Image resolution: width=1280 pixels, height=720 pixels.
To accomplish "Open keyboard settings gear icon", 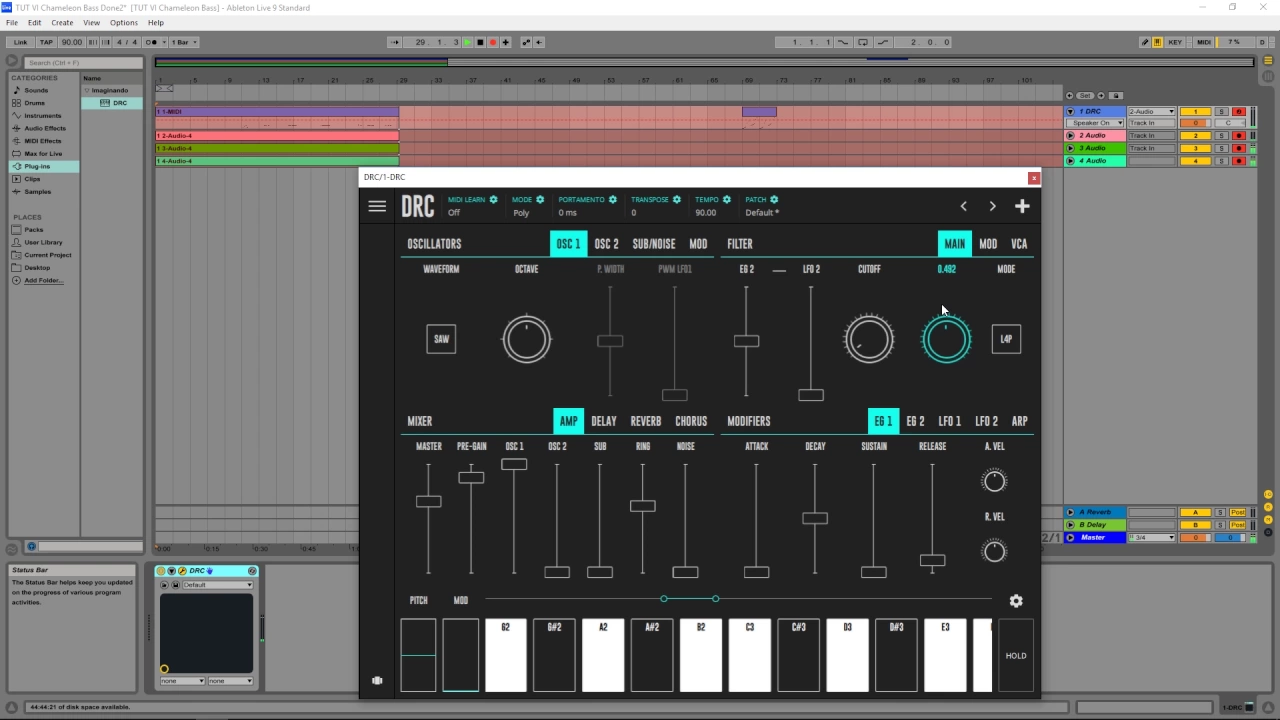I will tap(1016, 601).
